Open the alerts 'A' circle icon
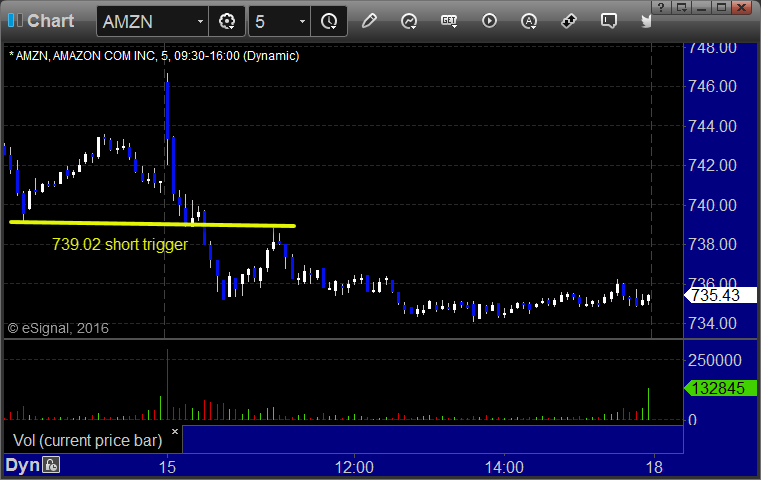 (x=529, y=21)
